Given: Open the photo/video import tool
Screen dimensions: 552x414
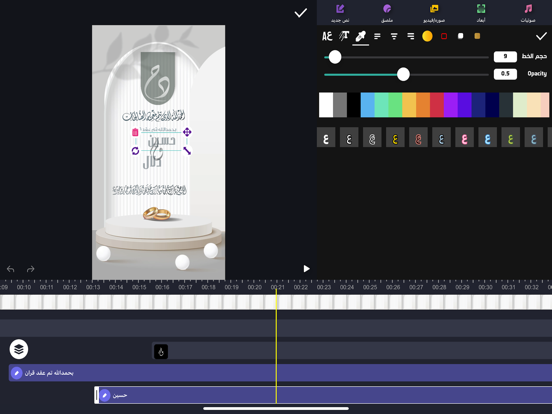Looking at the screenshot, I should point(434,13).
